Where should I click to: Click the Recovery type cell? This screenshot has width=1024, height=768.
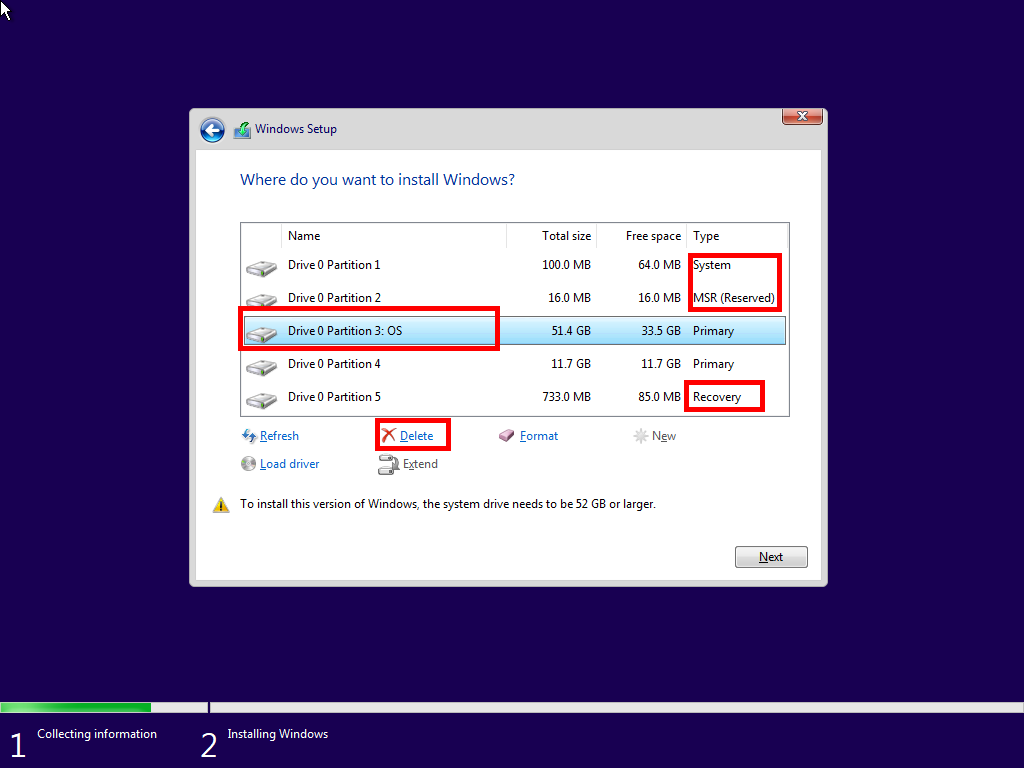717,397
